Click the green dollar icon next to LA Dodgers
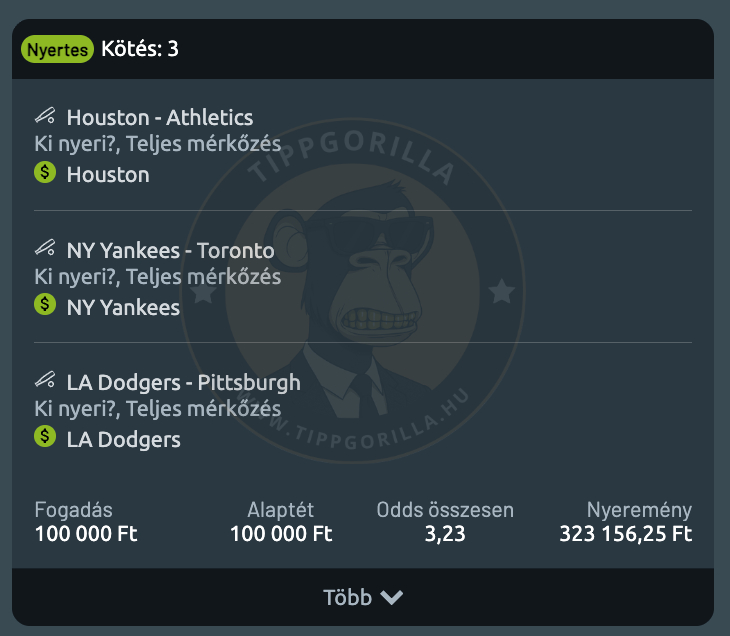 tap(45, 437)
